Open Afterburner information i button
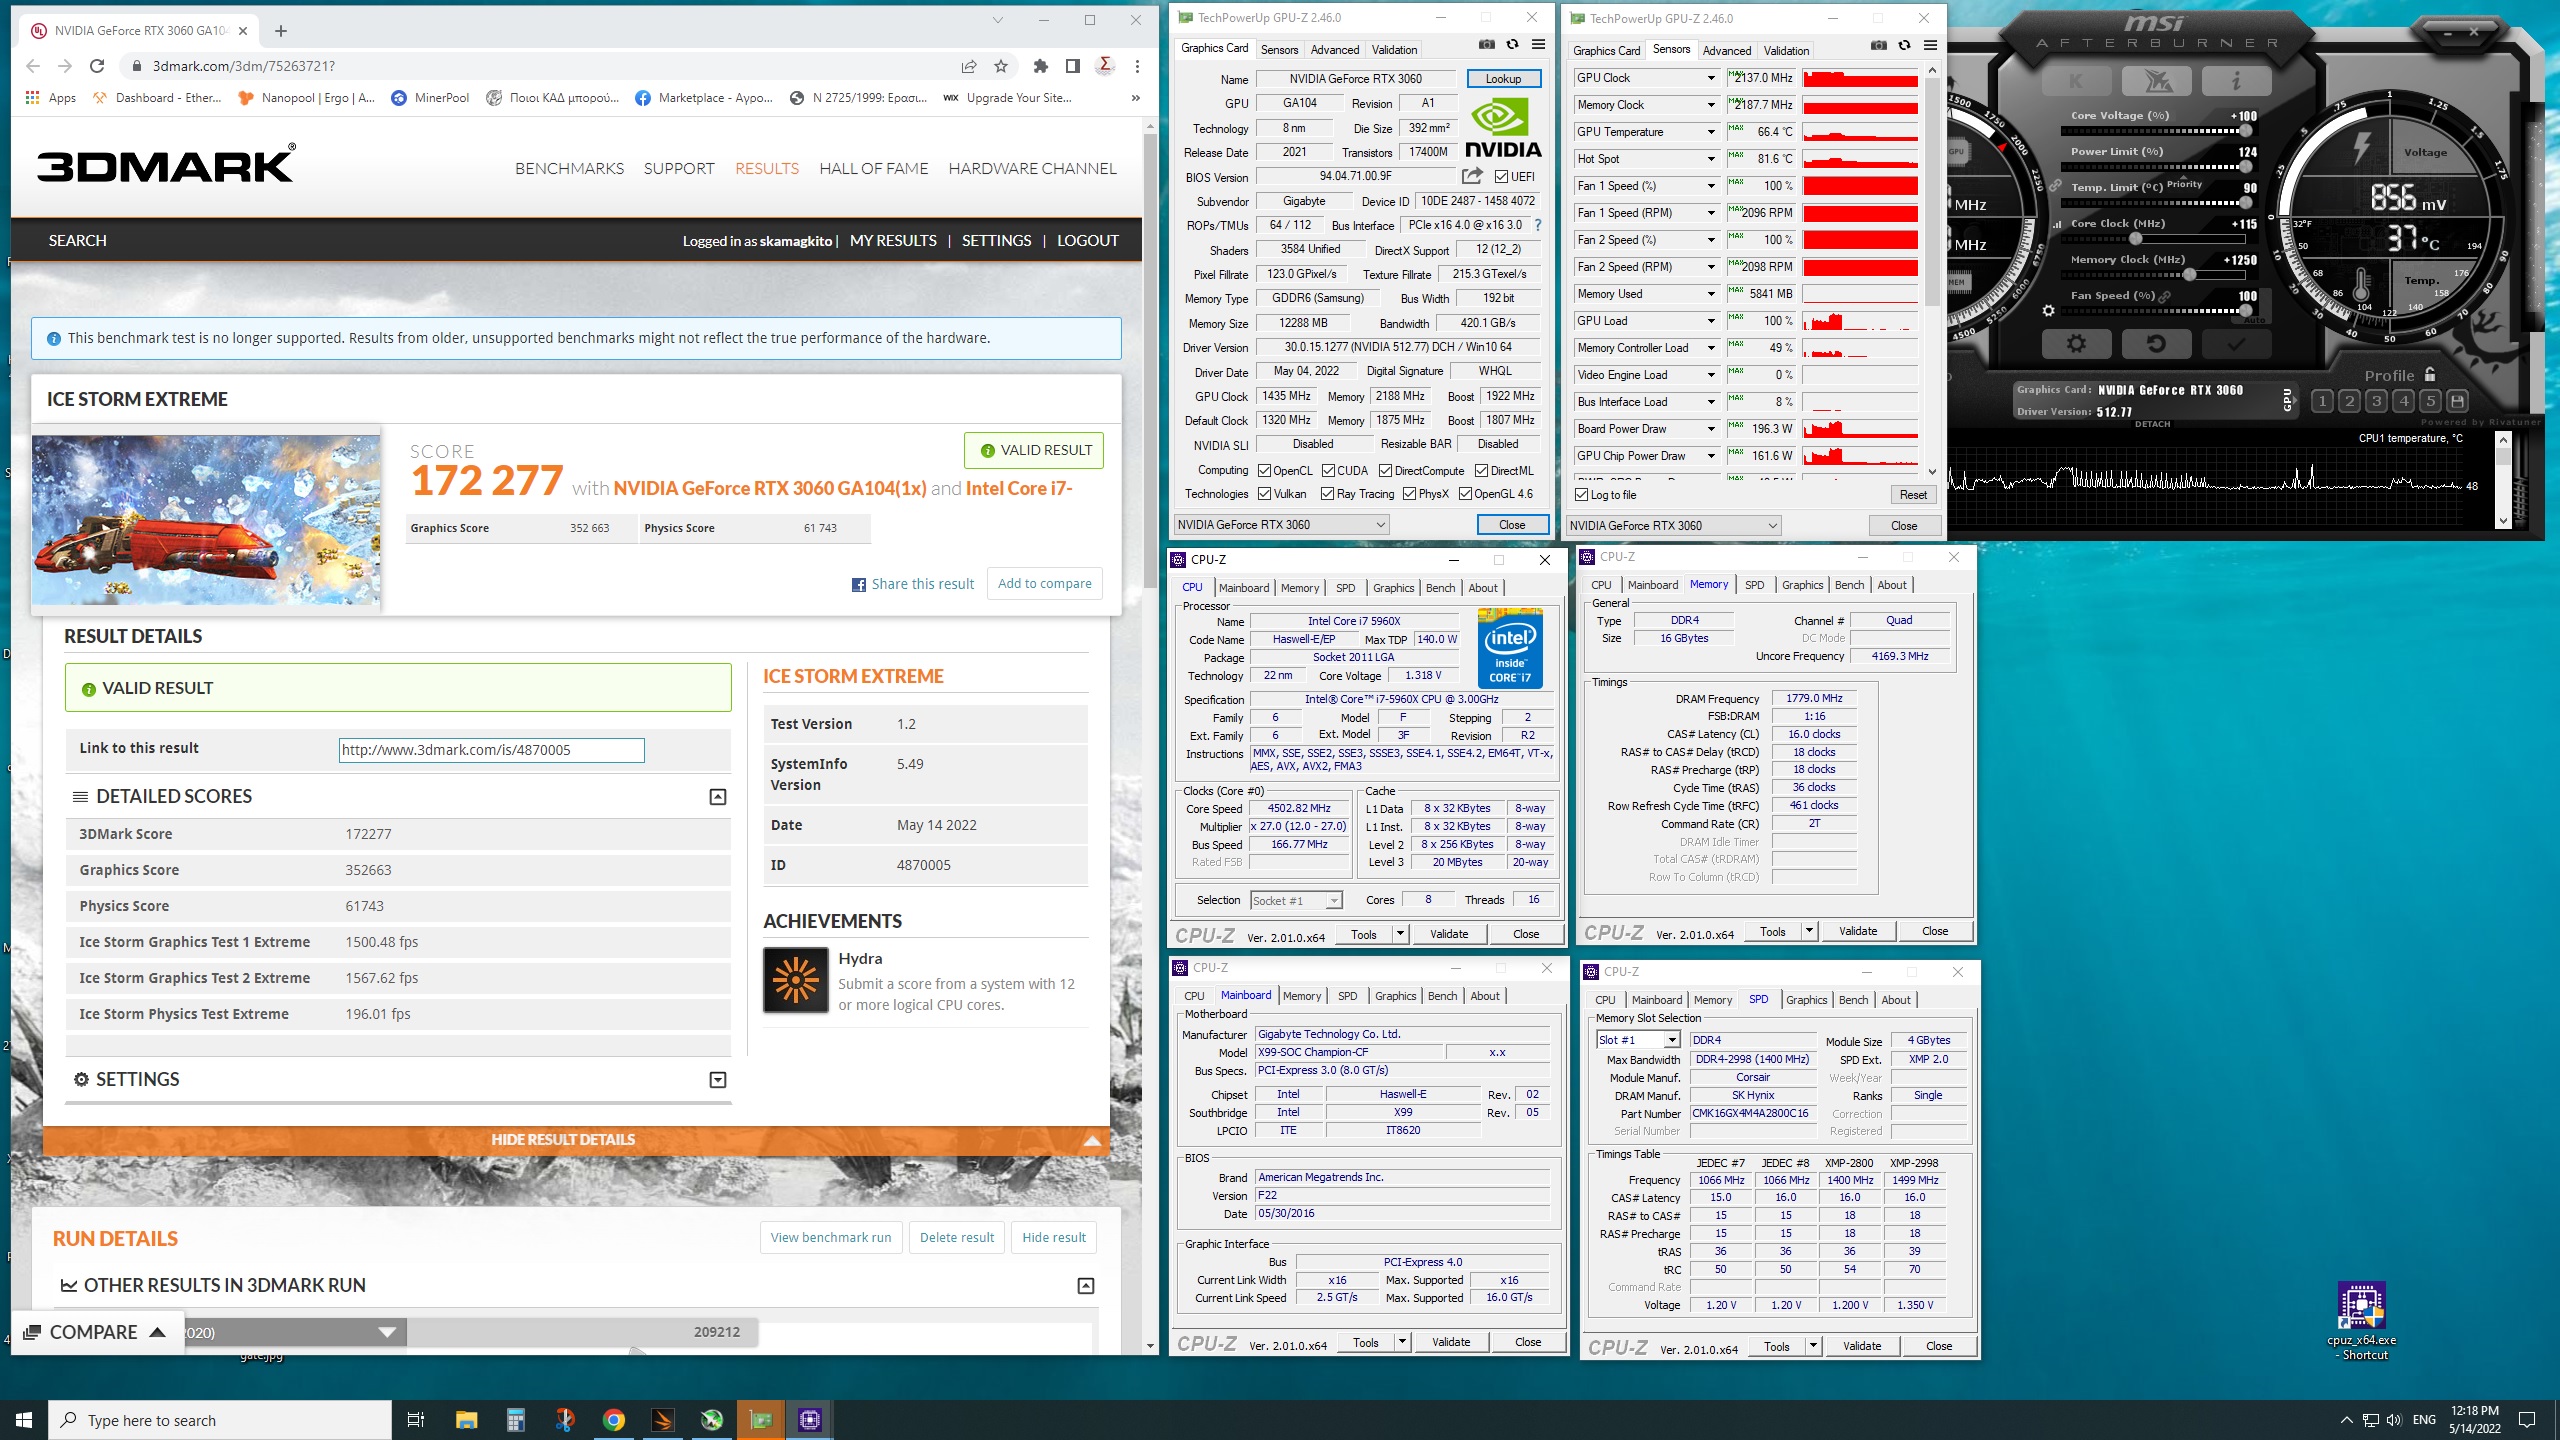 point(2236,81)
